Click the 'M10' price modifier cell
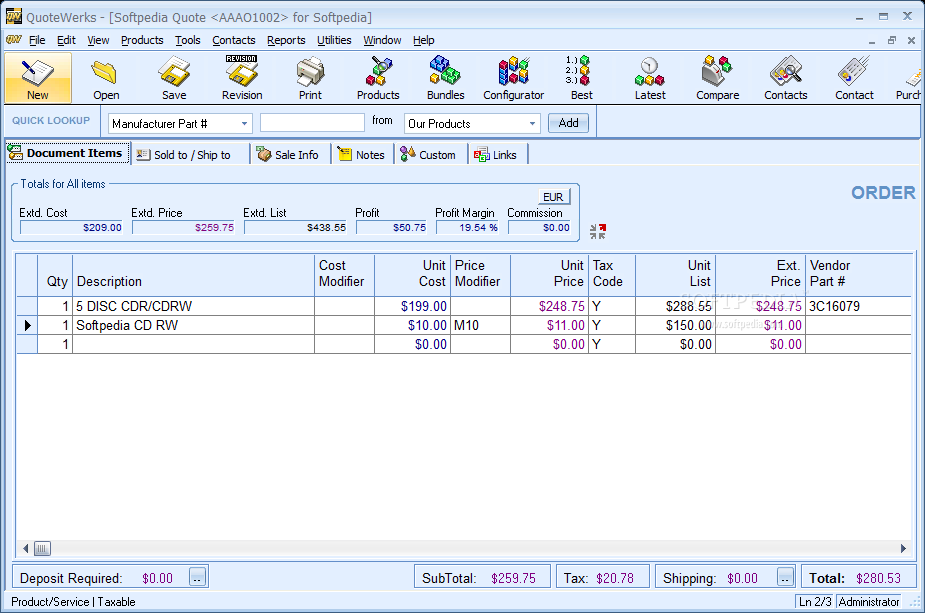925x613 pixels. pyautogui.click(x=480, y=325)
